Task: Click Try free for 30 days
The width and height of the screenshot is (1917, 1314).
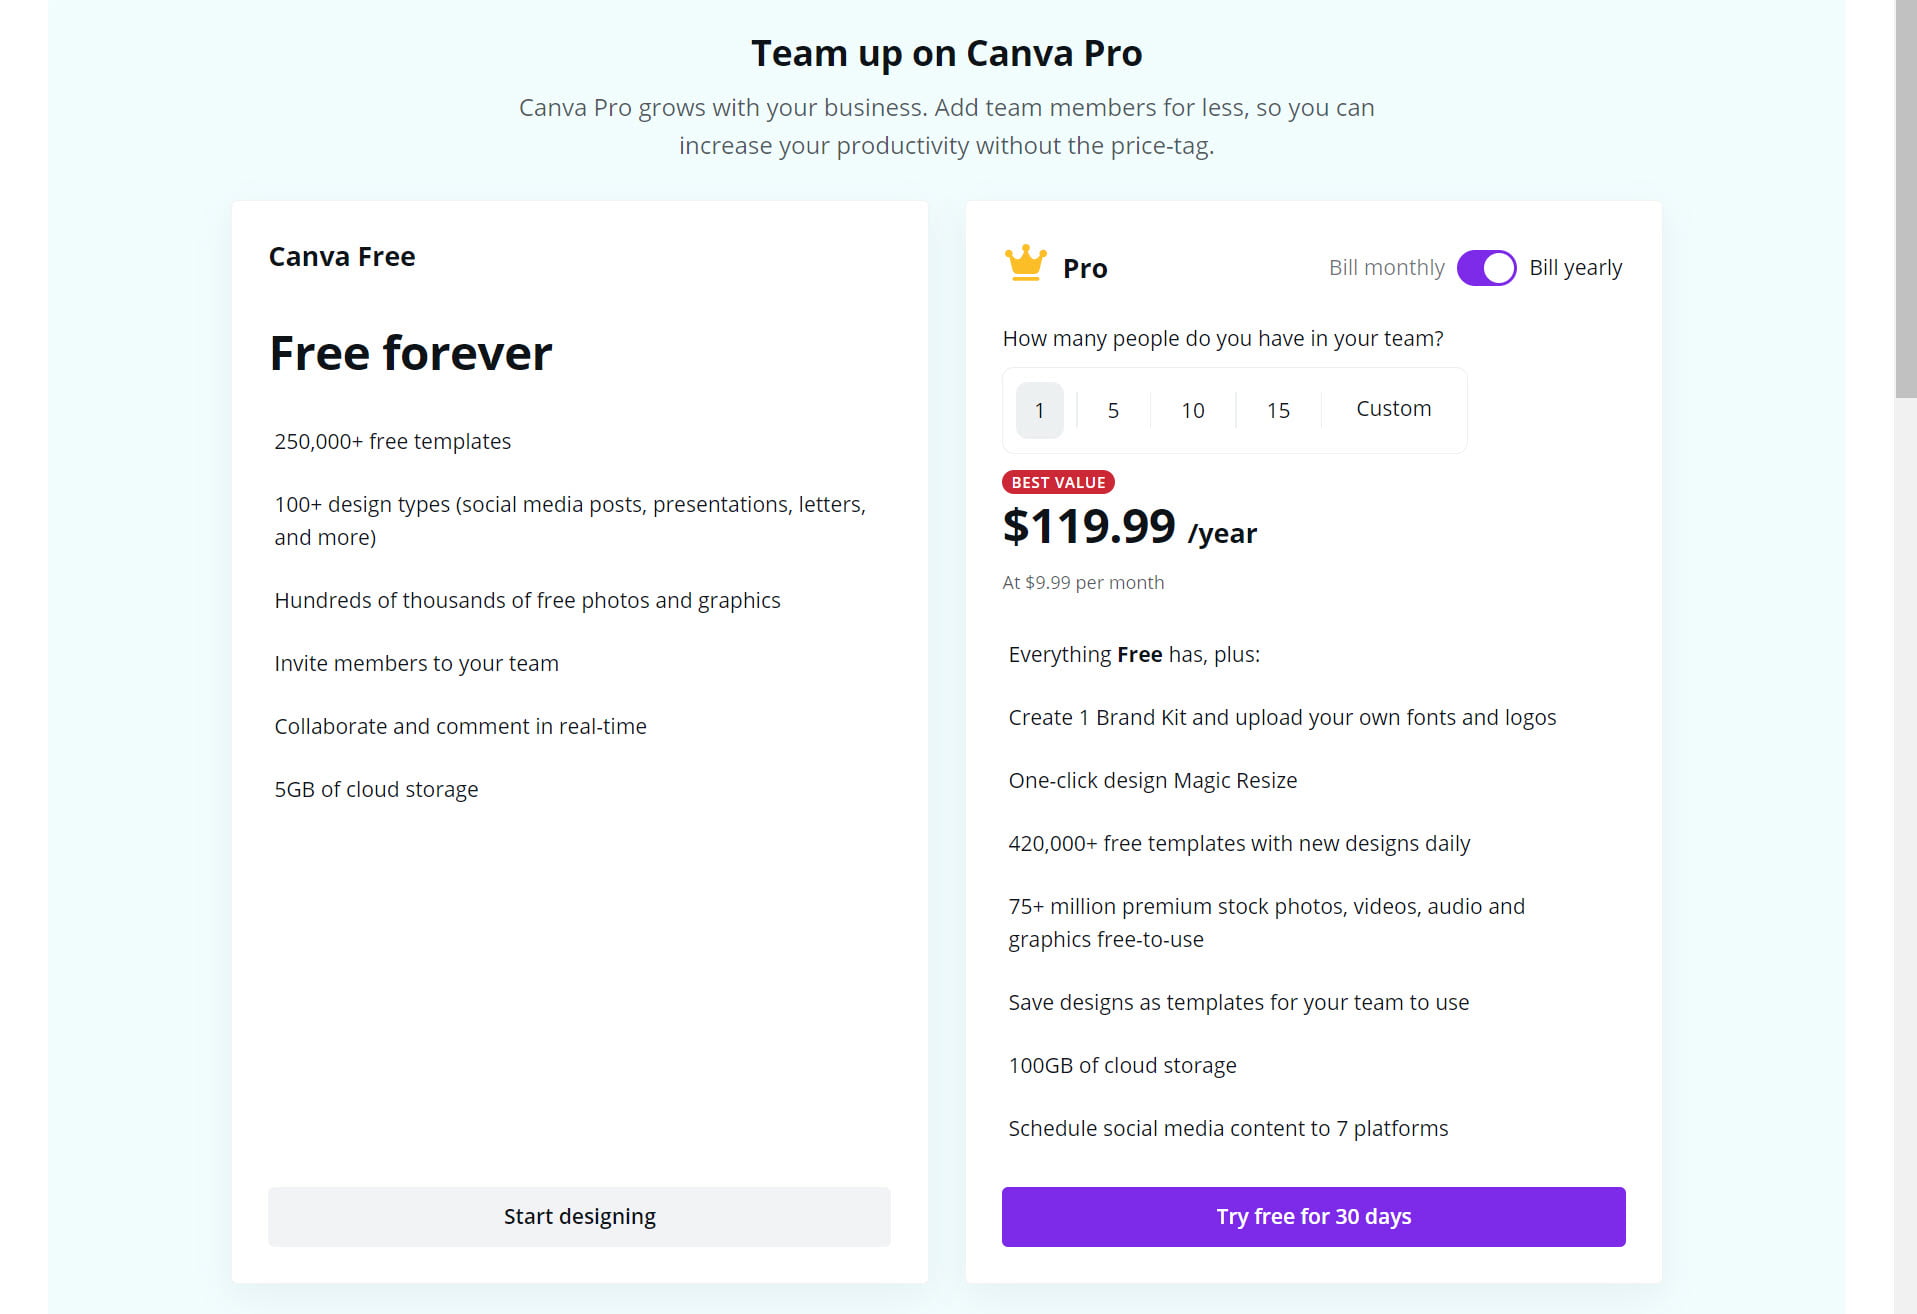Action: pyautogui.click(x=1313, y=1216)
